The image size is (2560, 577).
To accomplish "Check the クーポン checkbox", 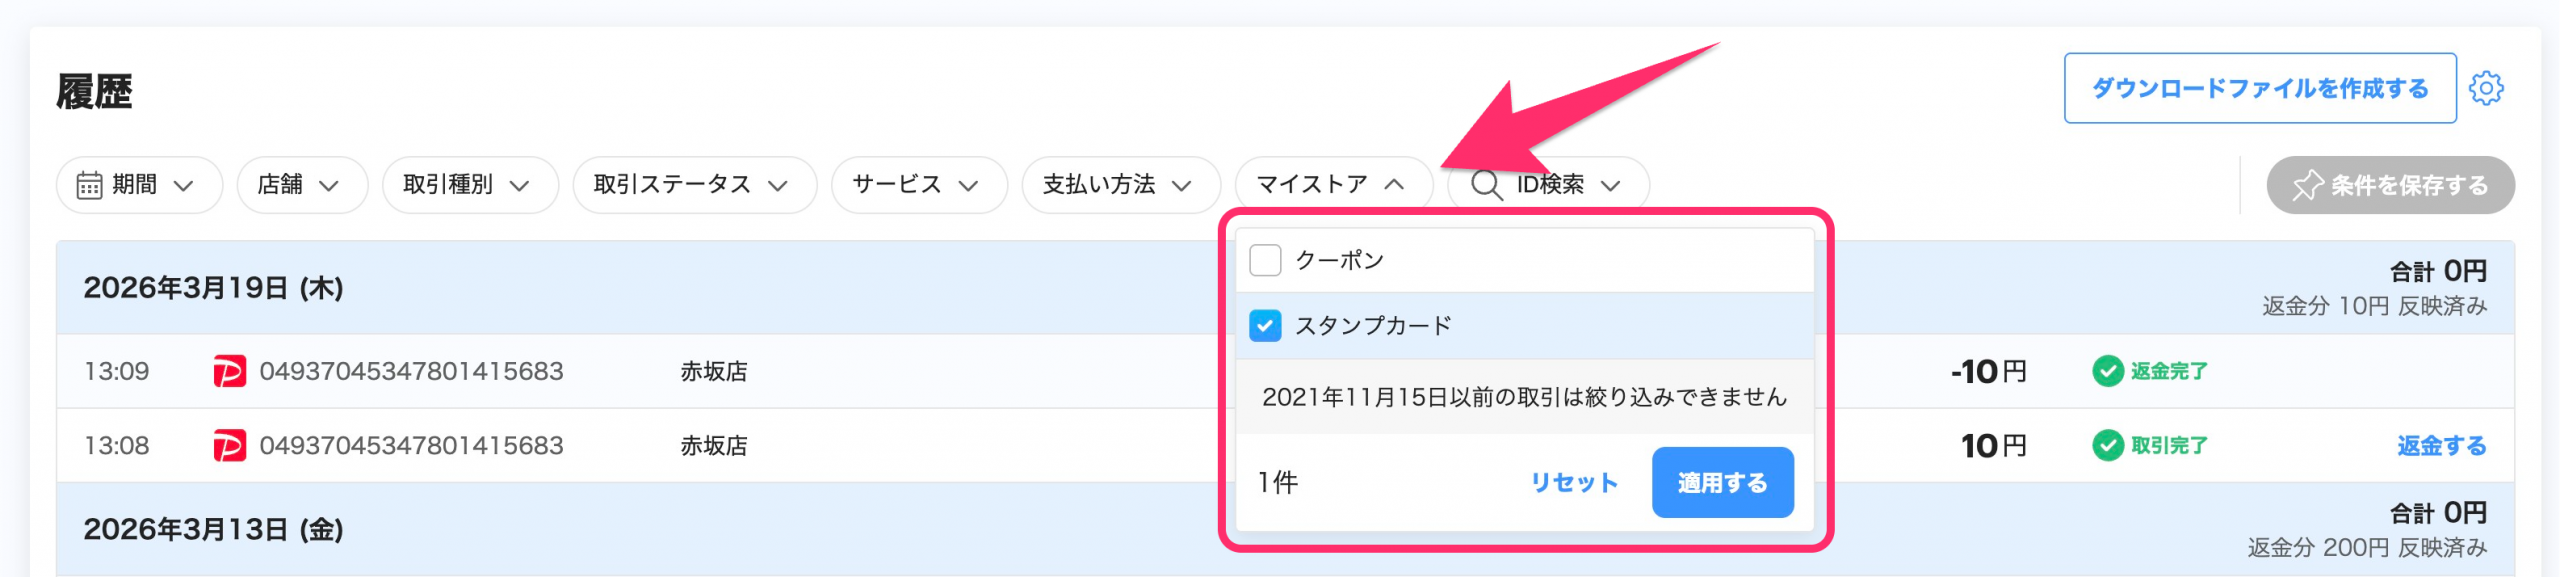I will [1265, 260].
